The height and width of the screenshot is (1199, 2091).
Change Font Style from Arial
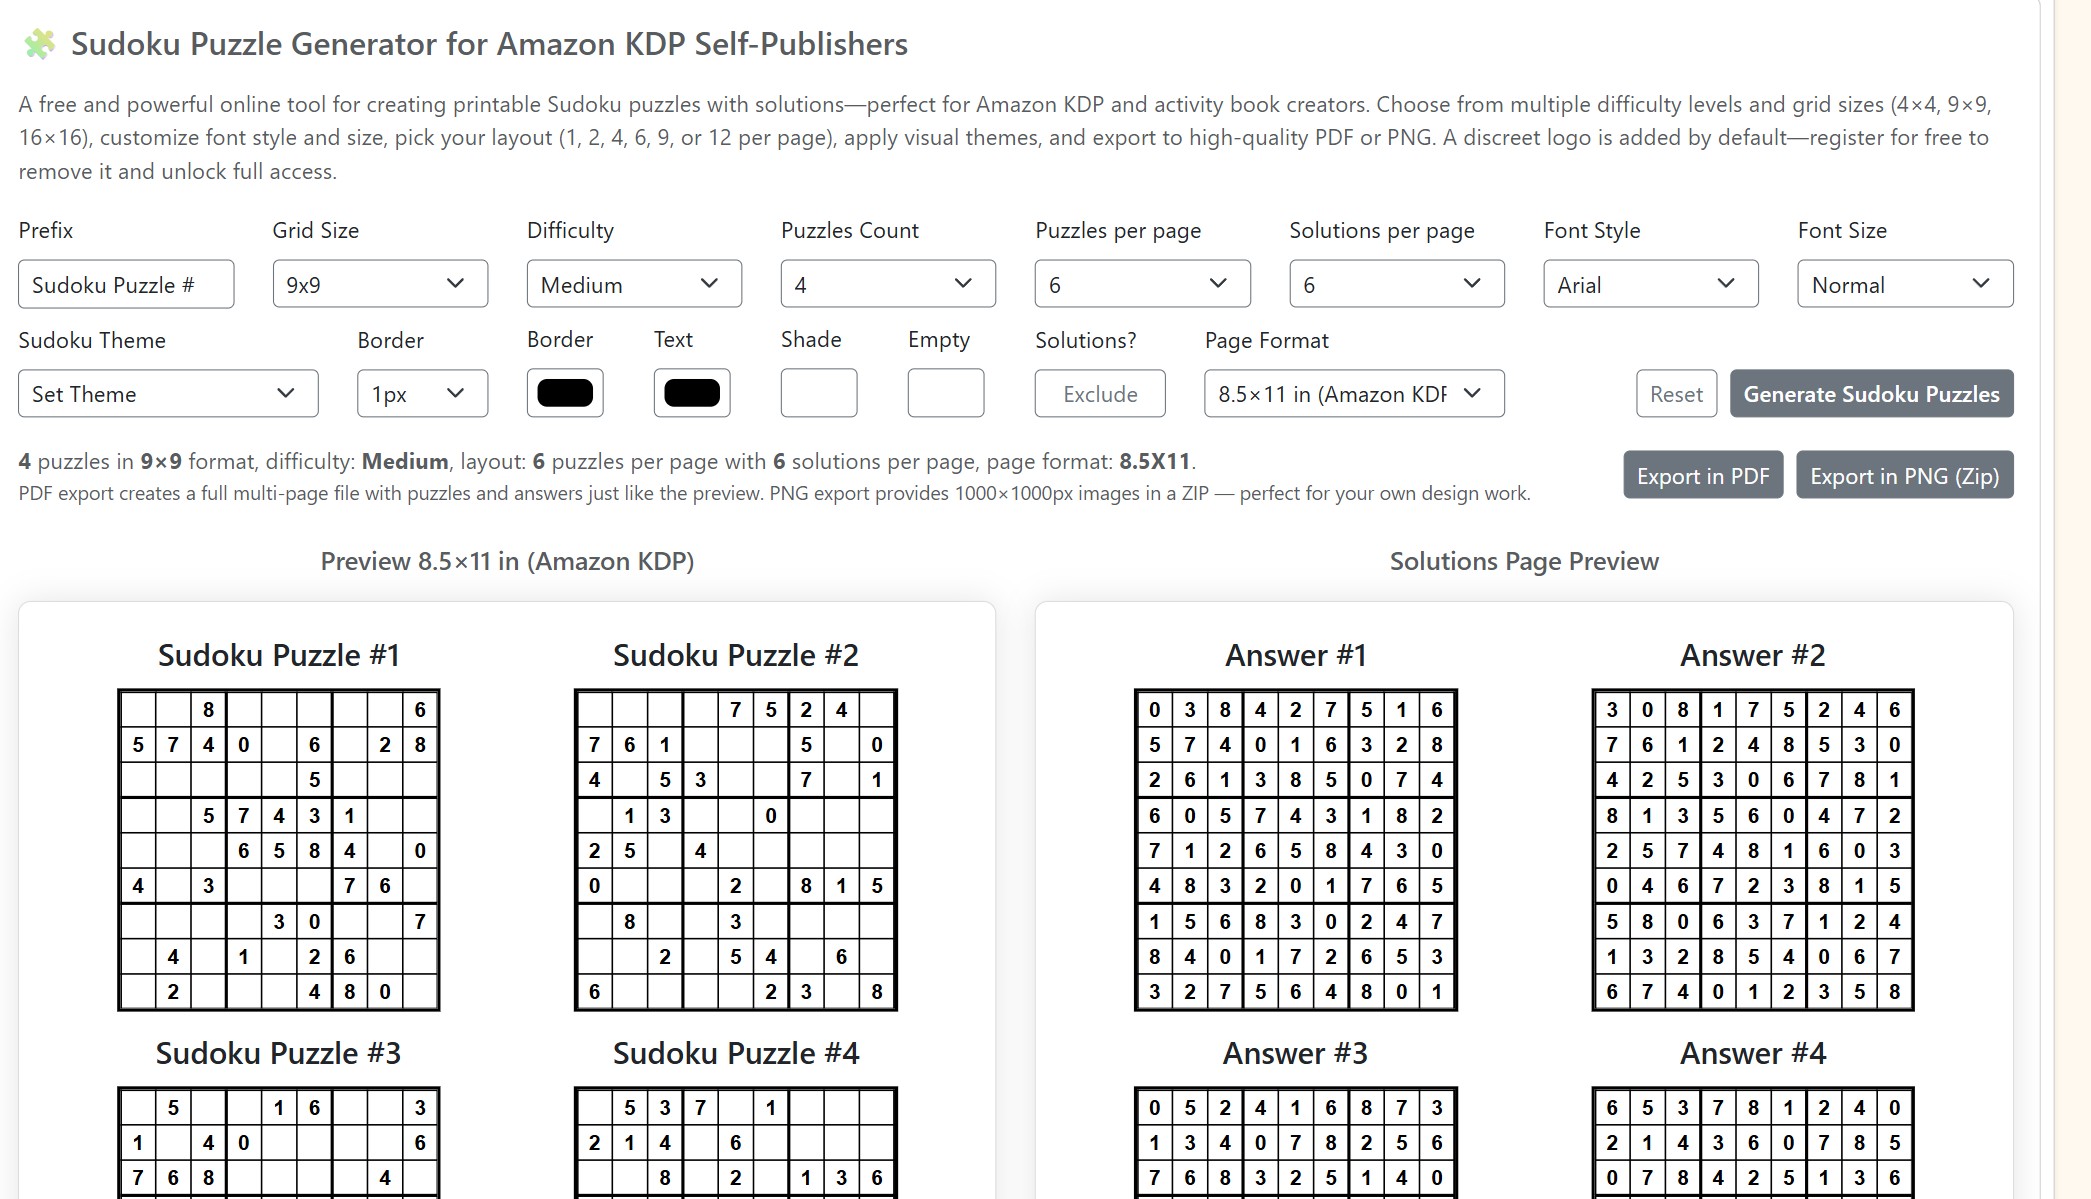click(x=1650, y=284)
